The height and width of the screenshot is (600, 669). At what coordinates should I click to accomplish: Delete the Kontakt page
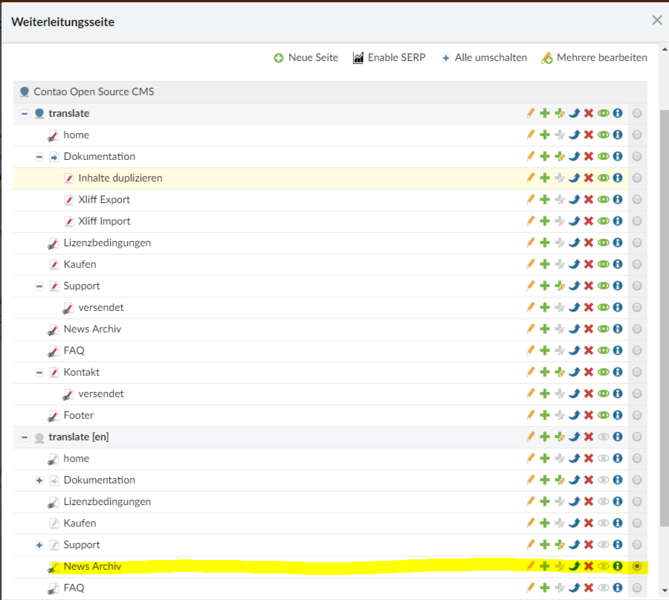(589, 372)
